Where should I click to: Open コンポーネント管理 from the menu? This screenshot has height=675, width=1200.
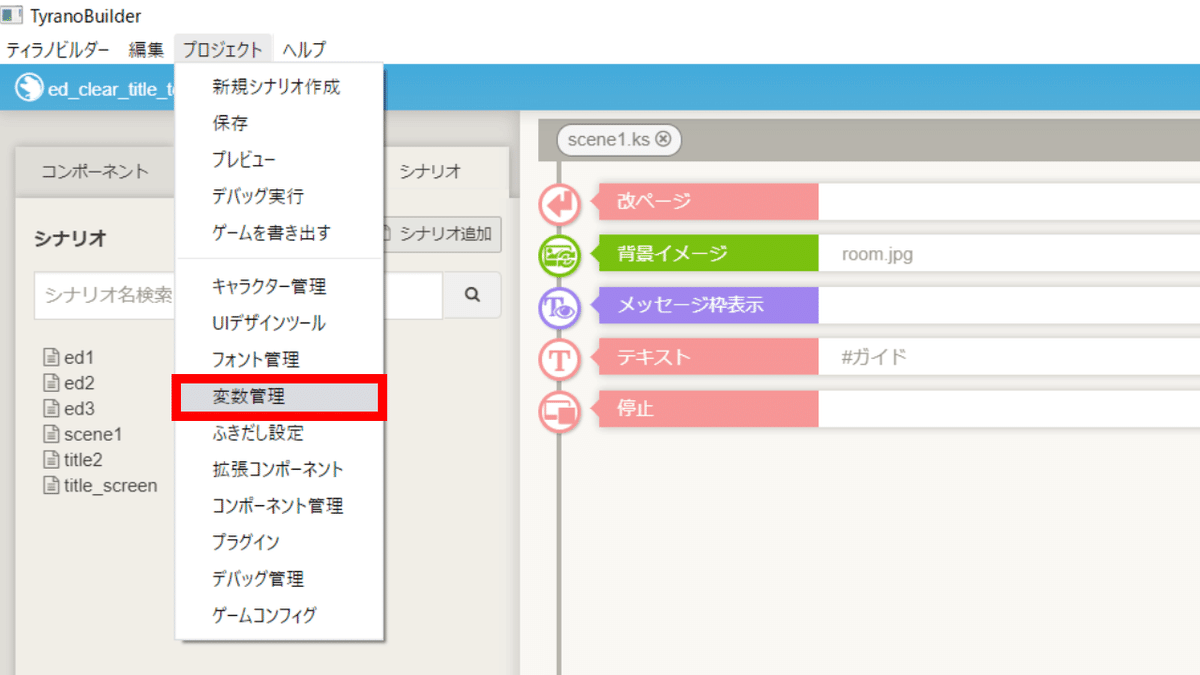pos(278,506)
